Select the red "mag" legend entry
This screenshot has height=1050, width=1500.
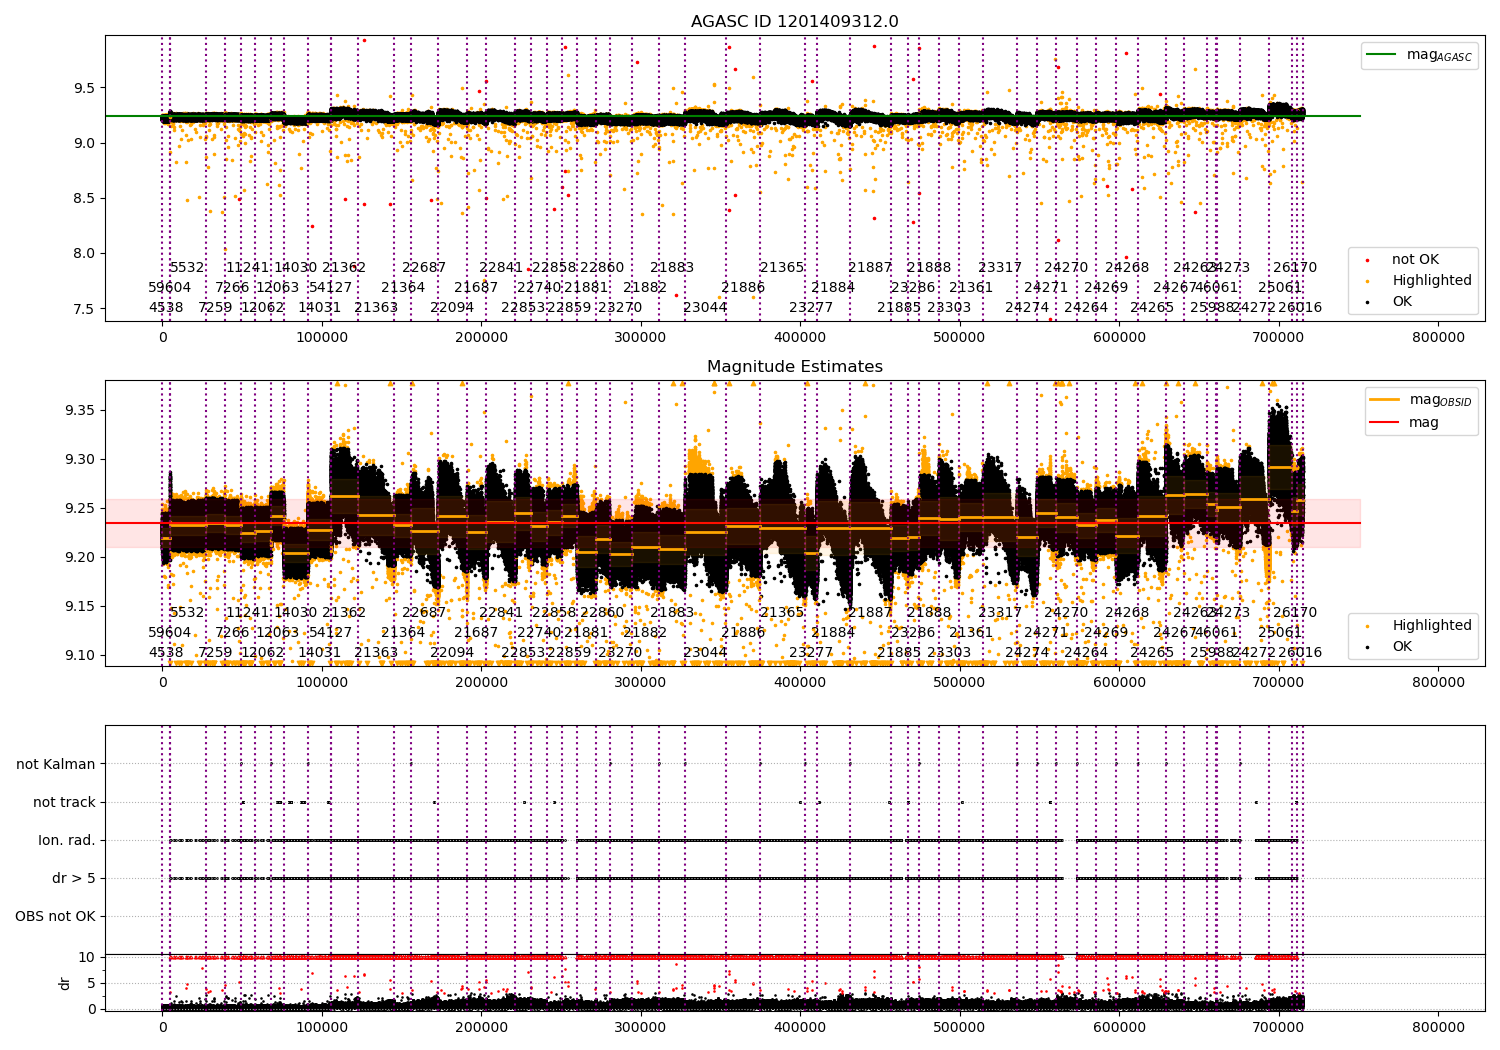coord(1405,422)
